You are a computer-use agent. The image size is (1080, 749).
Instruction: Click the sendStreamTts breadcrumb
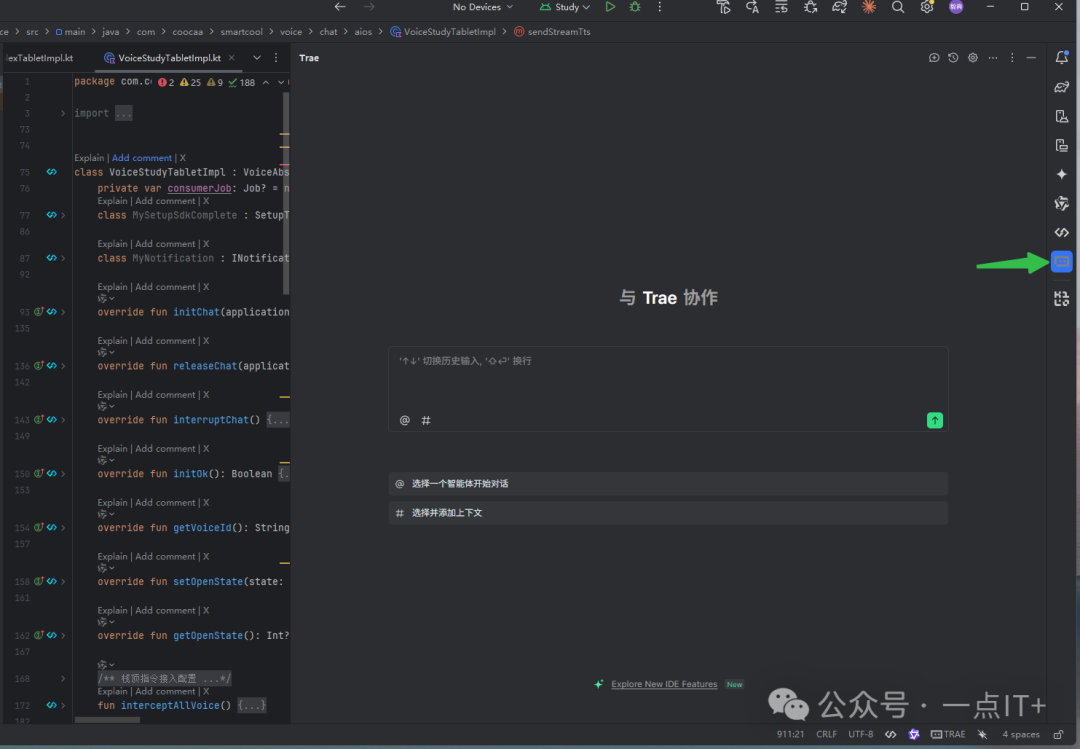[552, 32]
